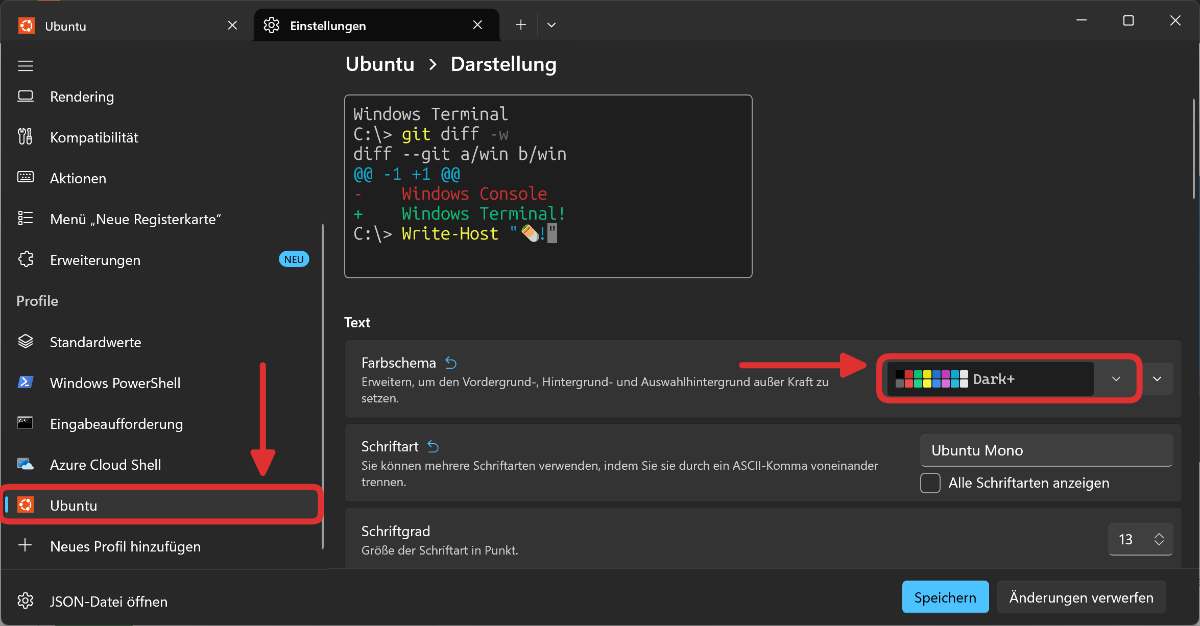Click the Ubuntu breadcrumb link

click(380, 64)
